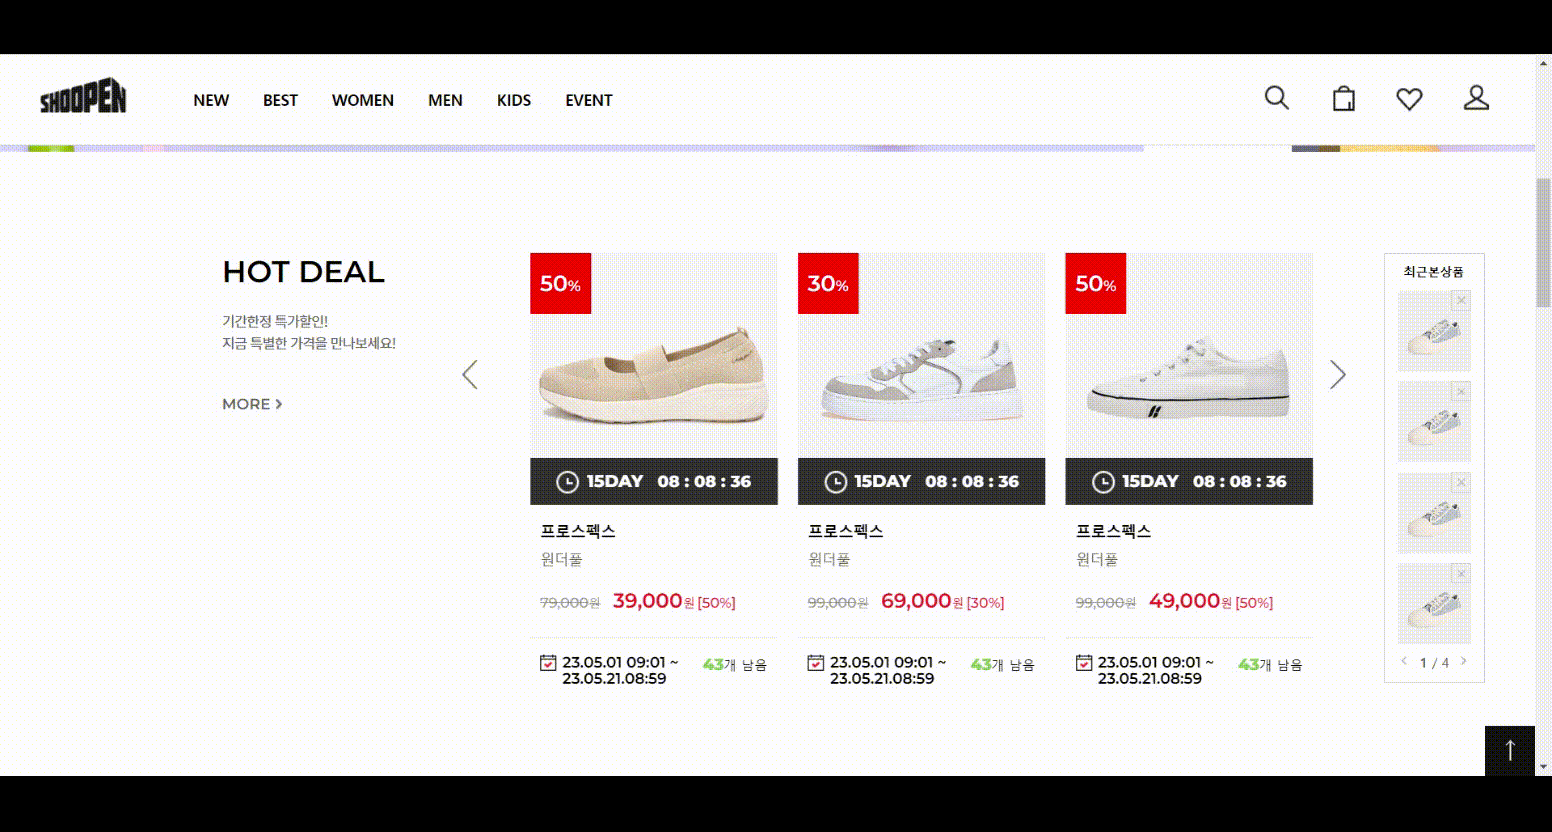Open the shopping bag cart icon
Viewport: 1552px width, 832px height.
coord(1344,98)
